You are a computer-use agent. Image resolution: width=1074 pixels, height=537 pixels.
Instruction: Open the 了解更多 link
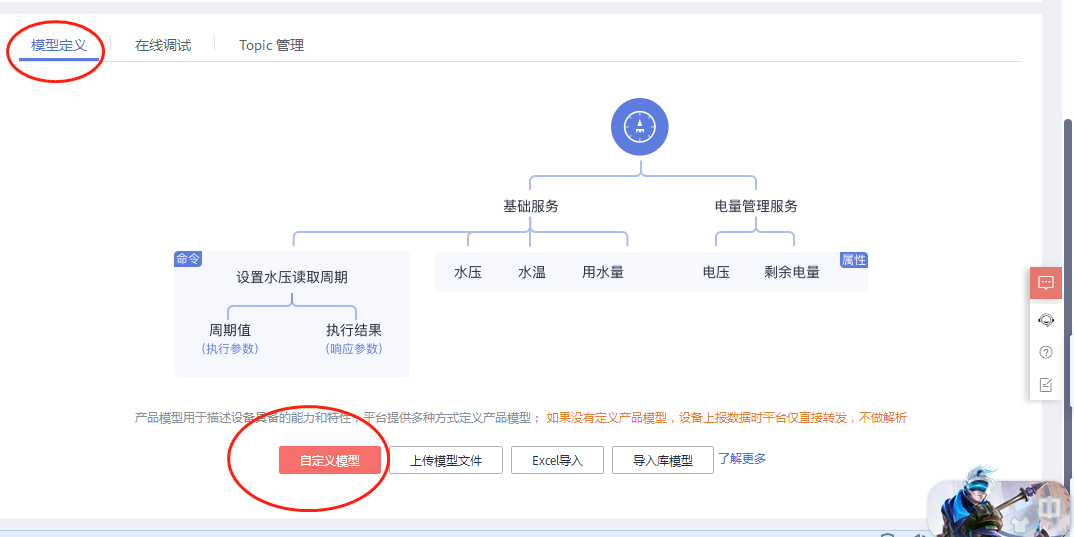pyautogui.click(x=742, y=459)
